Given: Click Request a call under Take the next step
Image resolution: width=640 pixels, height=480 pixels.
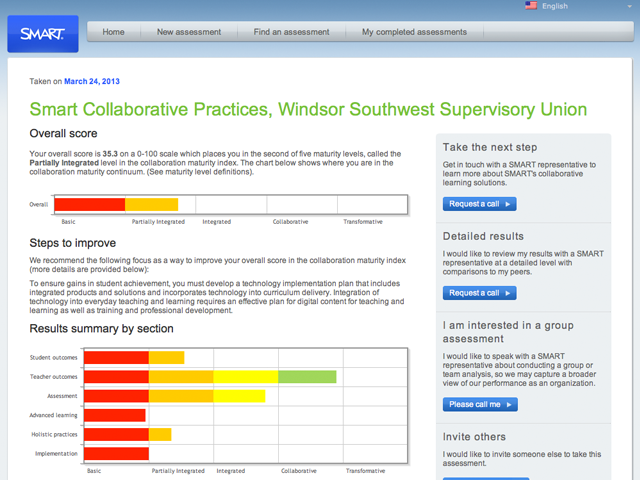Looking at the screenshot, I should (x=480, y=204).
